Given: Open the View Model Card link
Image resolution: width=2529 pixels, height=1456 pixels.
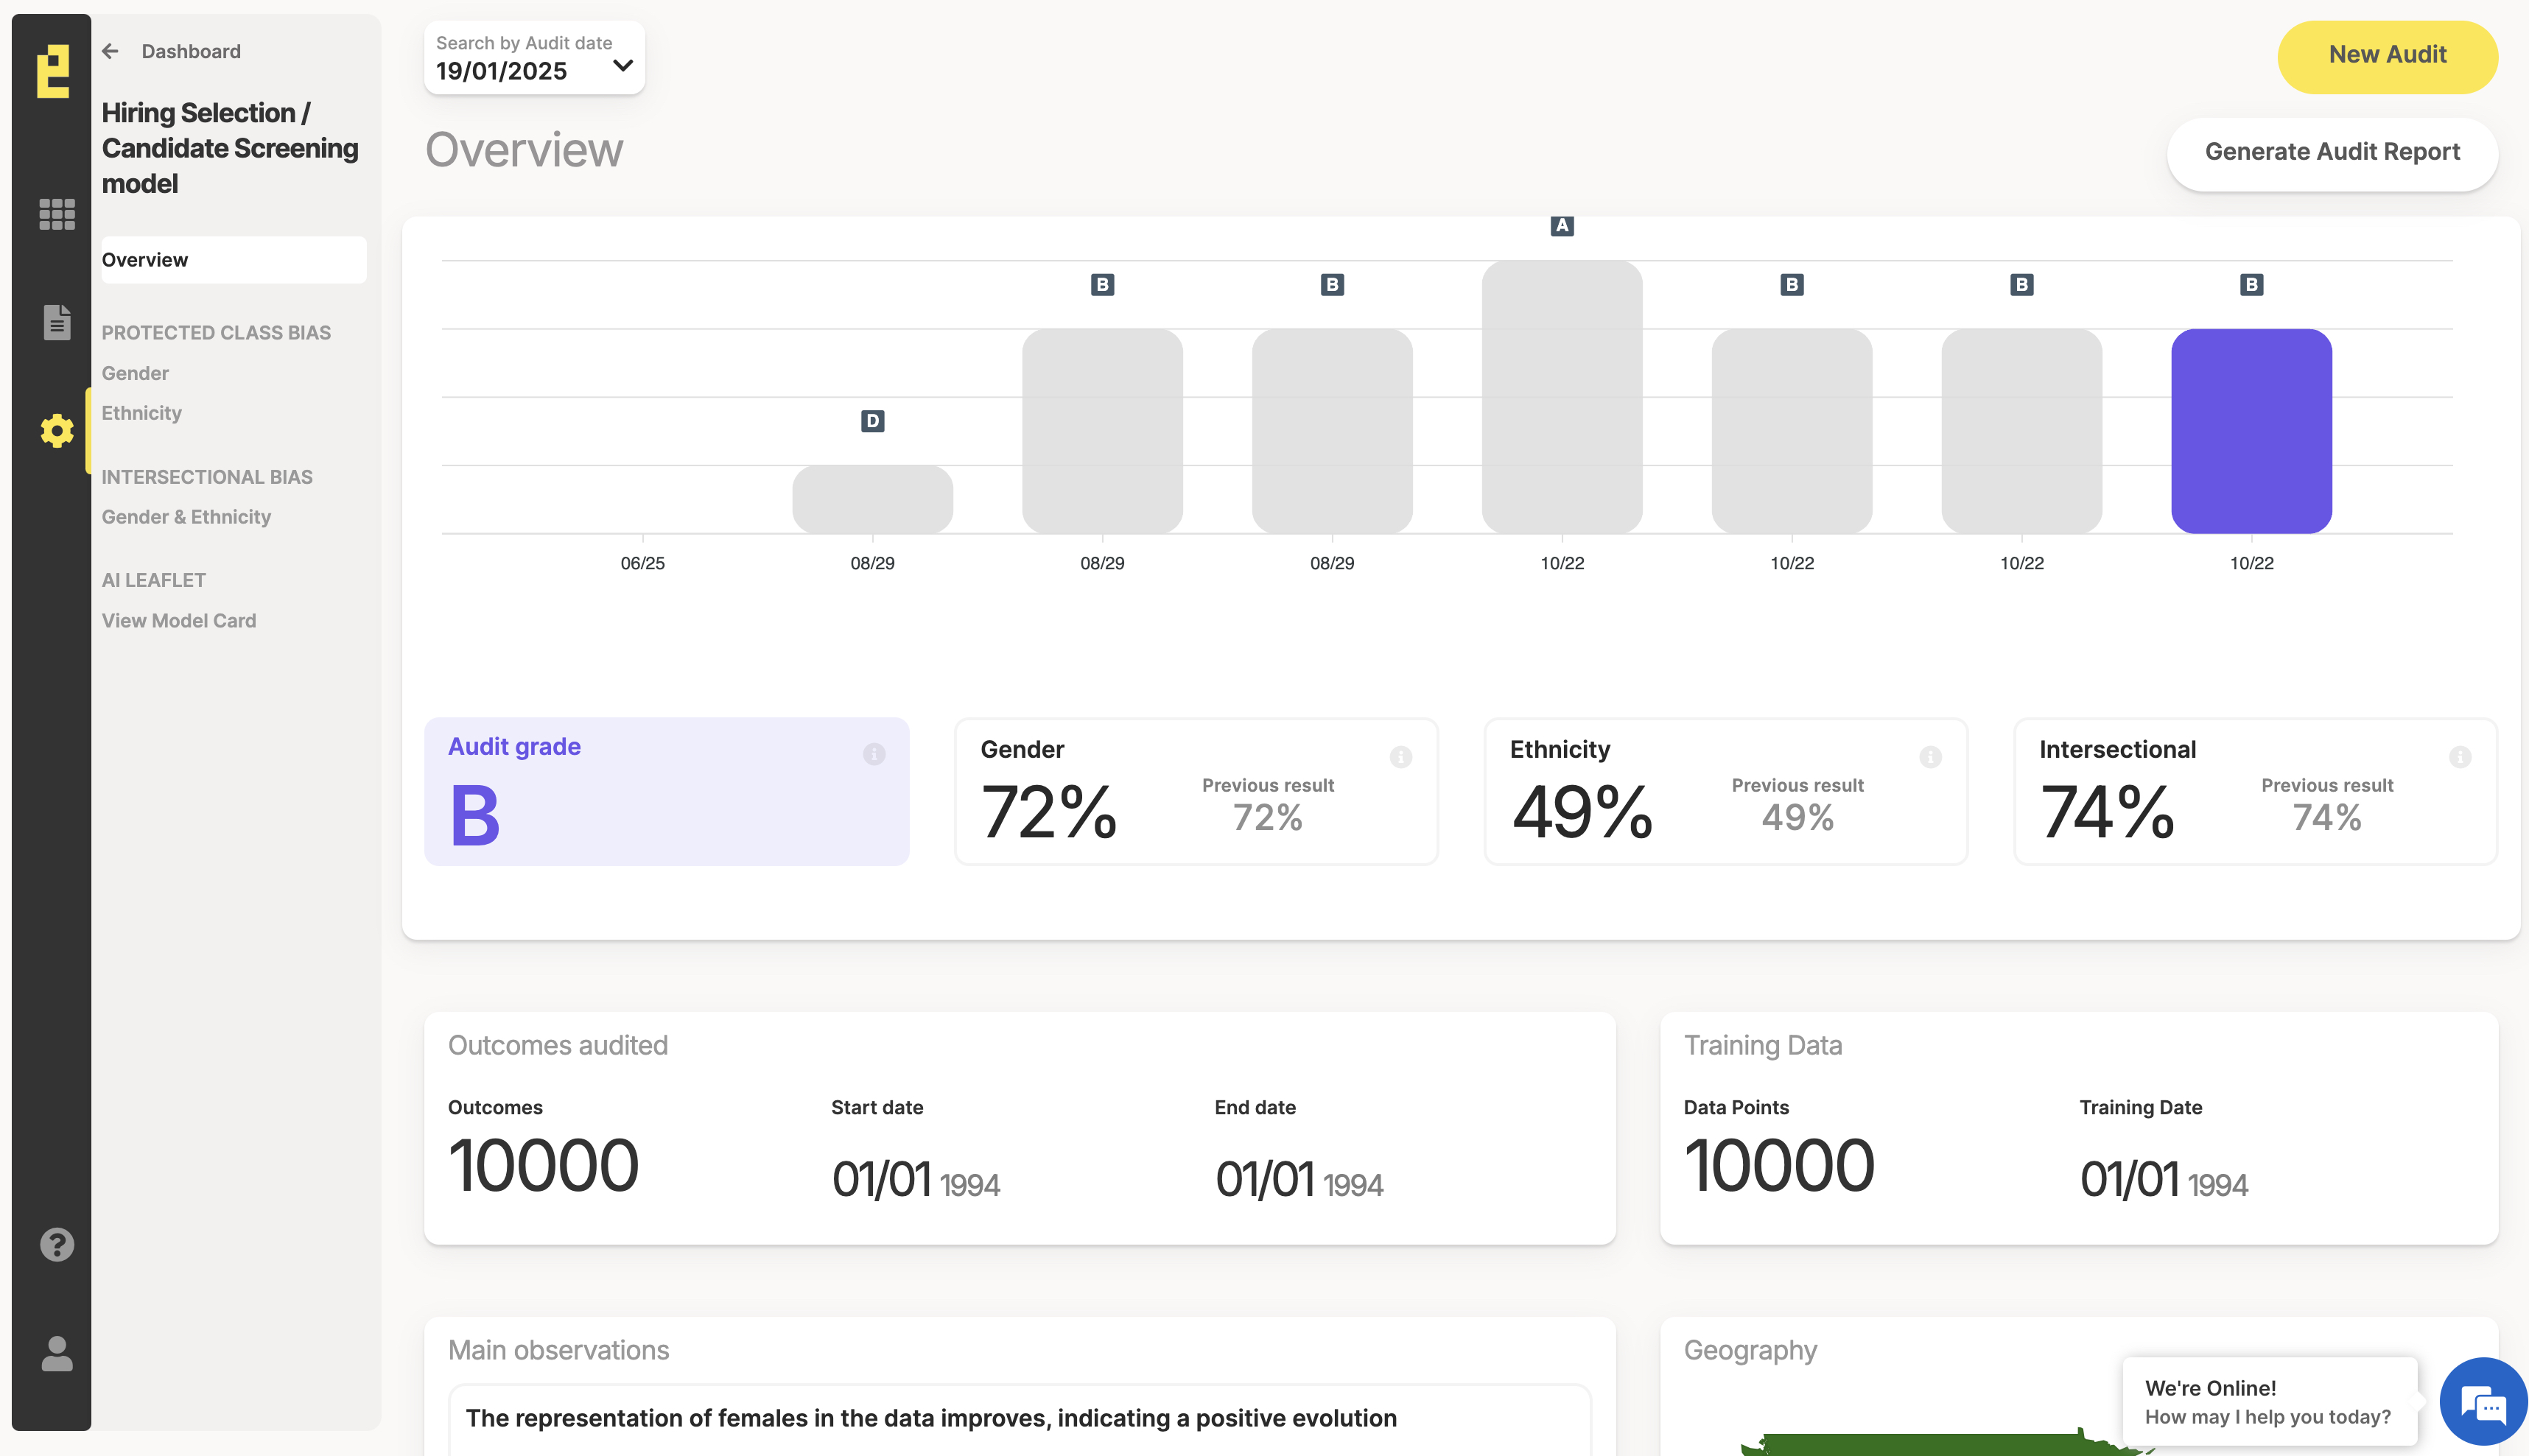Looking at the screenshot, I should click(179, 621).
